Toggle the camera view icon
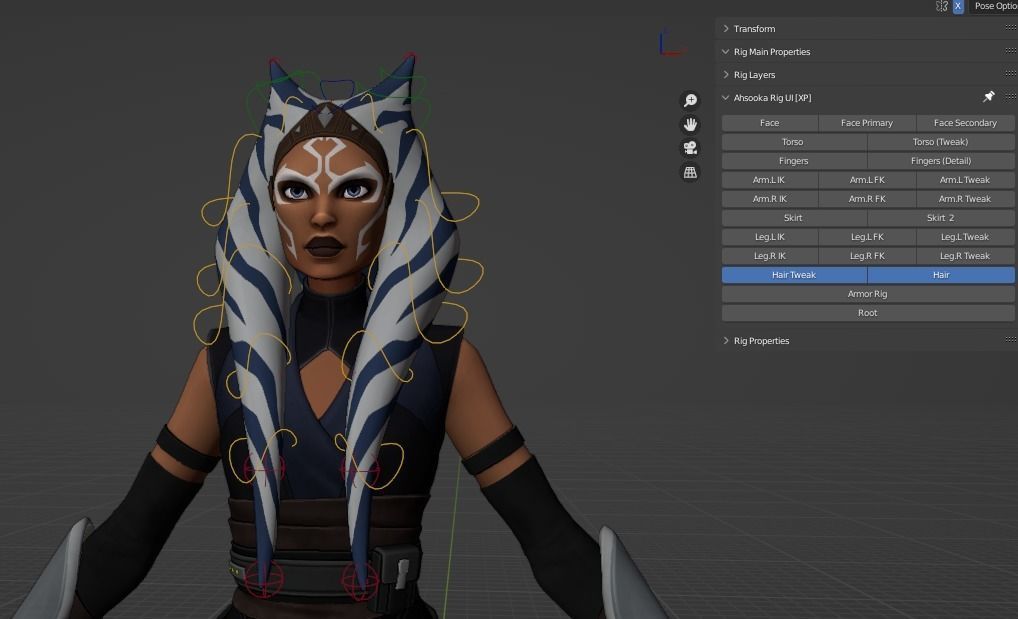The image size is (1018, 619). pos(690,148)
